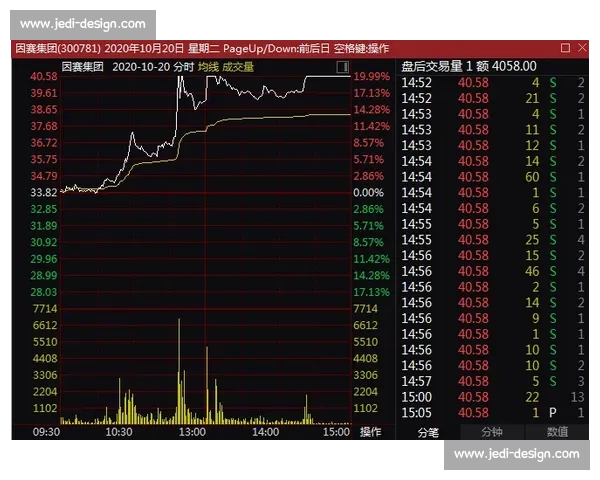Click the 39.61 price axis label

pos(44,93)
